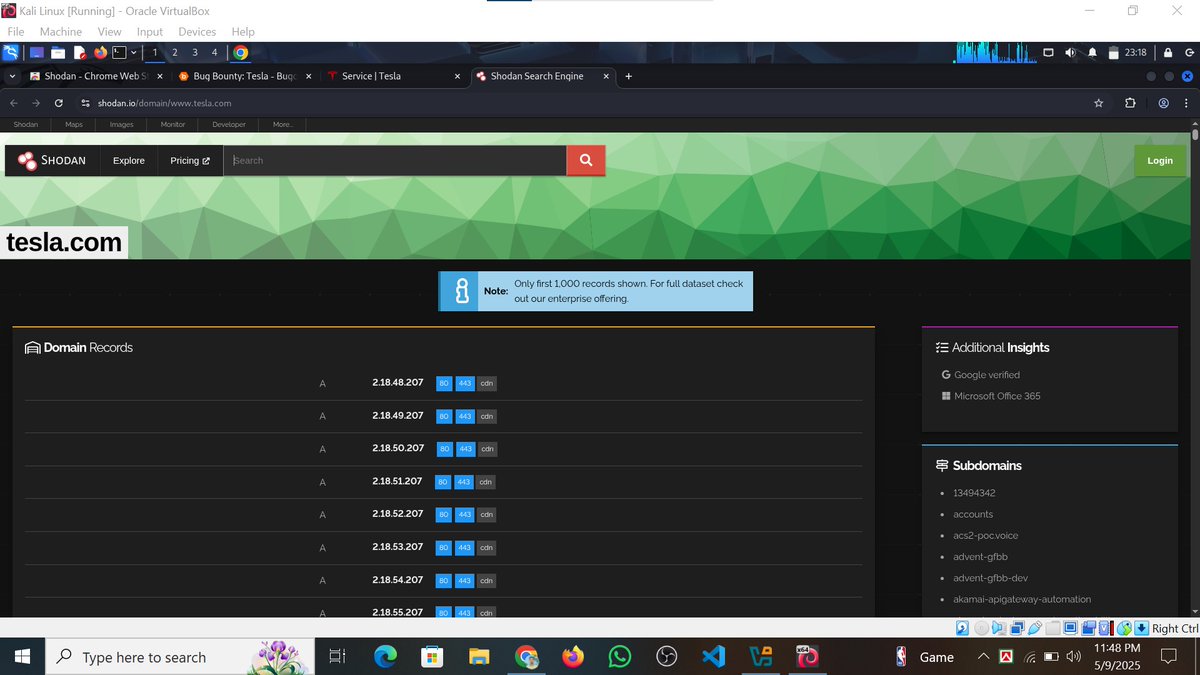
Task: Click the Shodan logo in header
Action: [x=52, y=160]
